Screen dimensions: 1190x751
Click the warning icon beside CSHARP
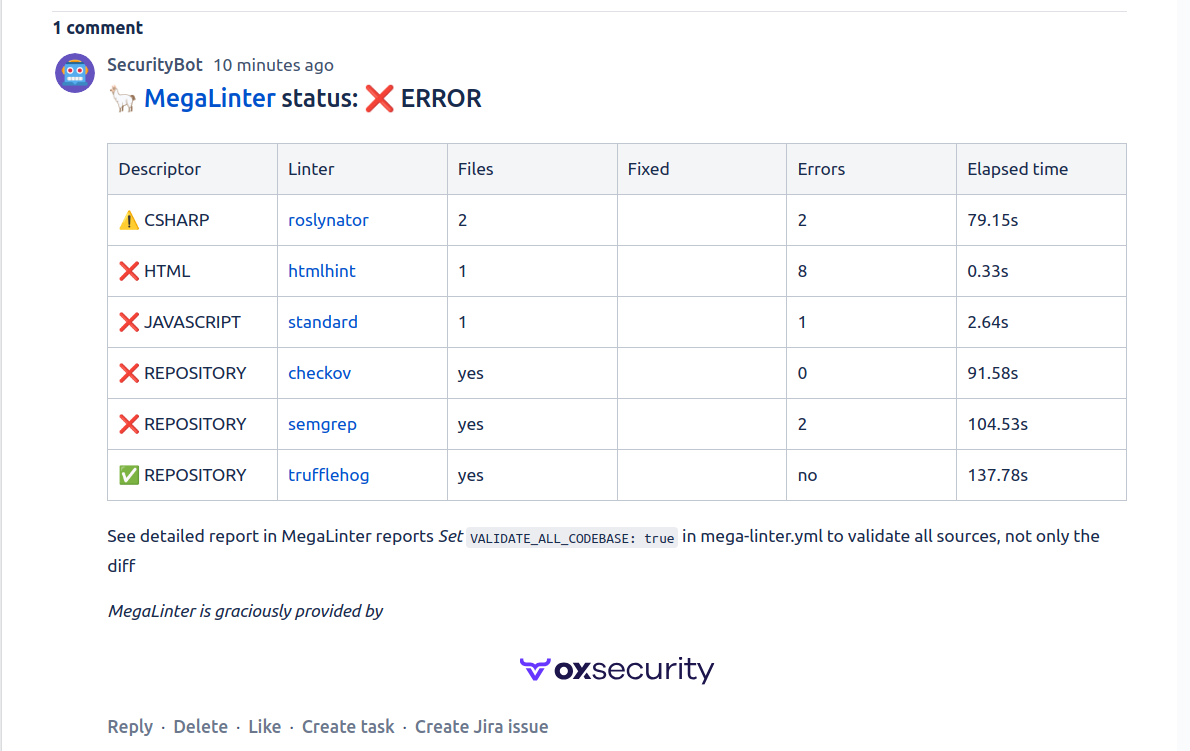point(129,220)
